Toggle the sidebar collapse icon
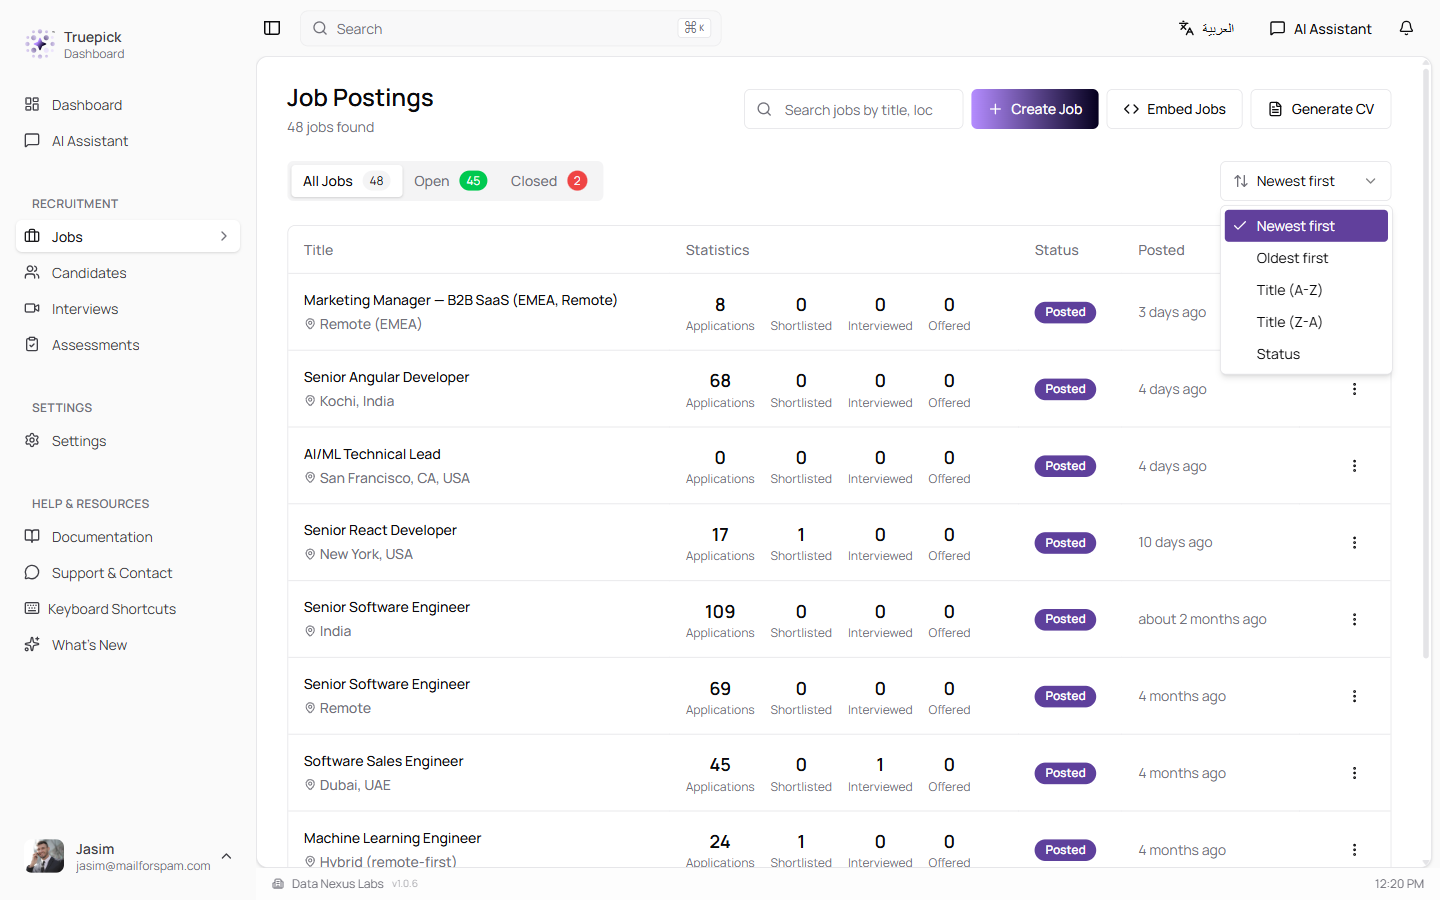The width and height of the screenshot is (1440, 900). pos(272,28)
